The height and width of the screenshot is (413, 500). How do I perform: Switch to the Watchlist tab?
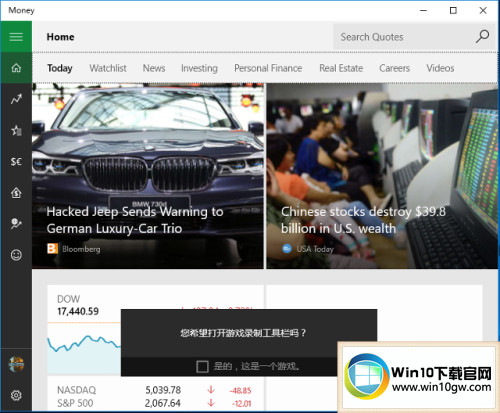[x=108, y=68]
